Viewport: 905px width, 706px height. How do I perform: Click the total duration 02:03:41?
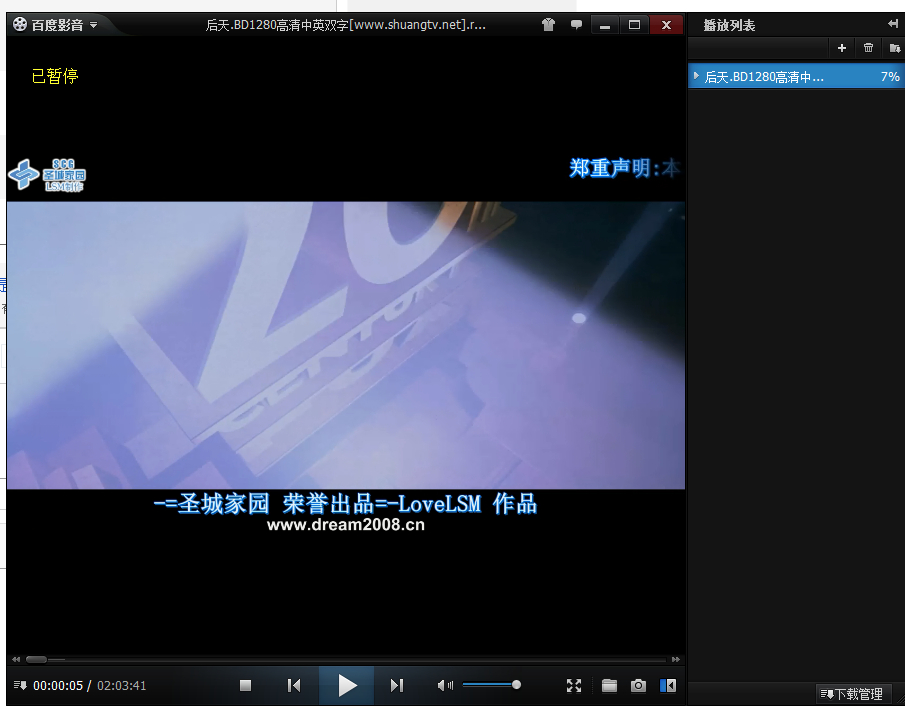121,686
